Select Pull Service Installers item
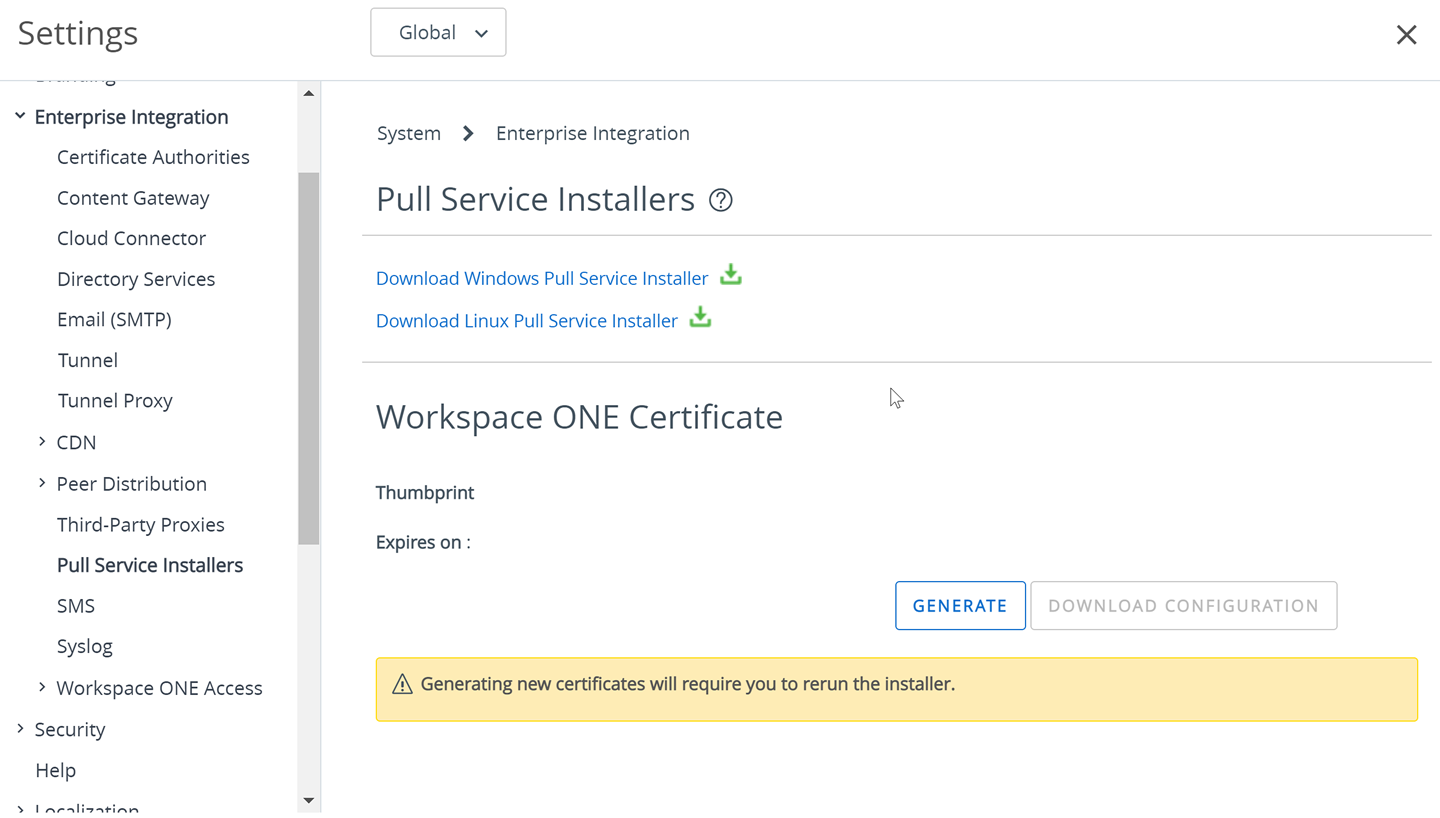The height and width of the screenshot is (818, 1440). (x=150, y=565)
